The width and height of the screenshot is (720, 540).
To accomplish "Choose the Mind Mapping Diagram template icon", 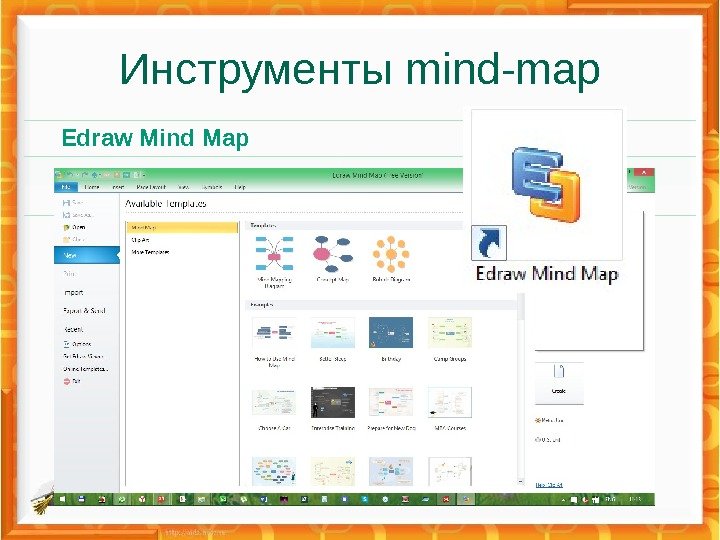I will [274, 254].
